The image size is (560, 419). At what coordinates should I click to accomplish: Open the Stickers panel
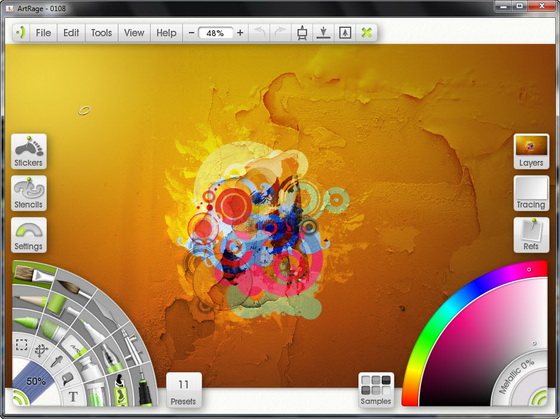(x=29, y=151)
